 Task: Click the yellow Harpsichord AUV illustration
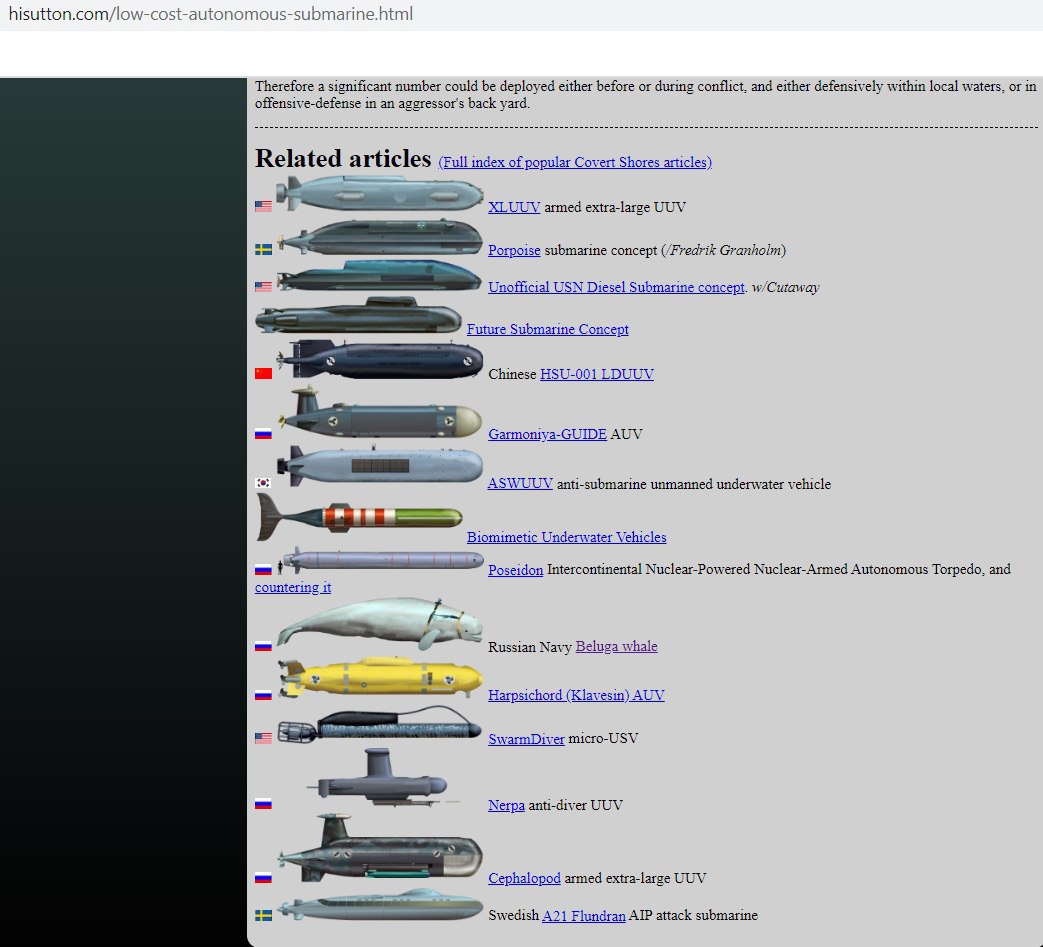click(379, 678)
